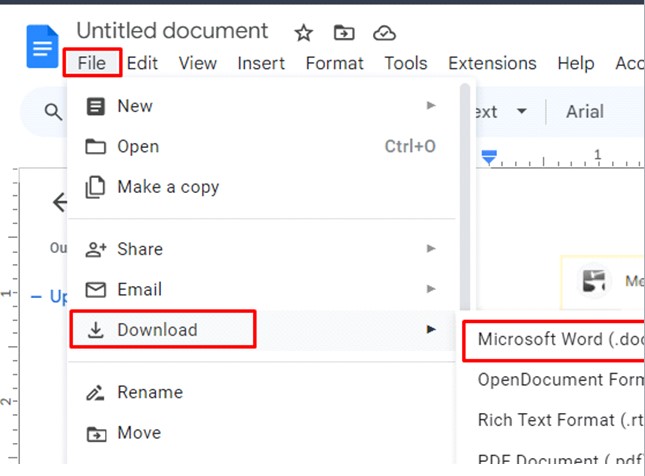Screen dimensions: 645x476
Task: Click the blue indent marker on ruler
Action: (489, 157)
